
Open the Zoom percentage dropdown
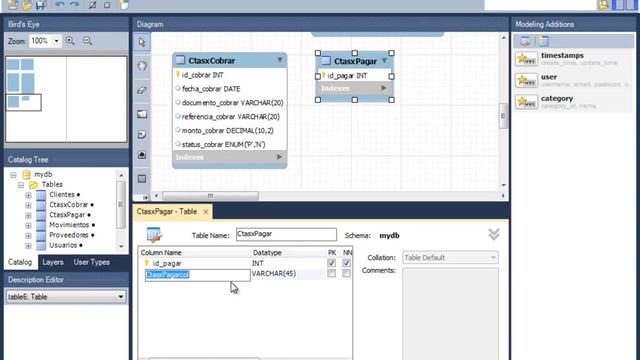pos(56,41)
